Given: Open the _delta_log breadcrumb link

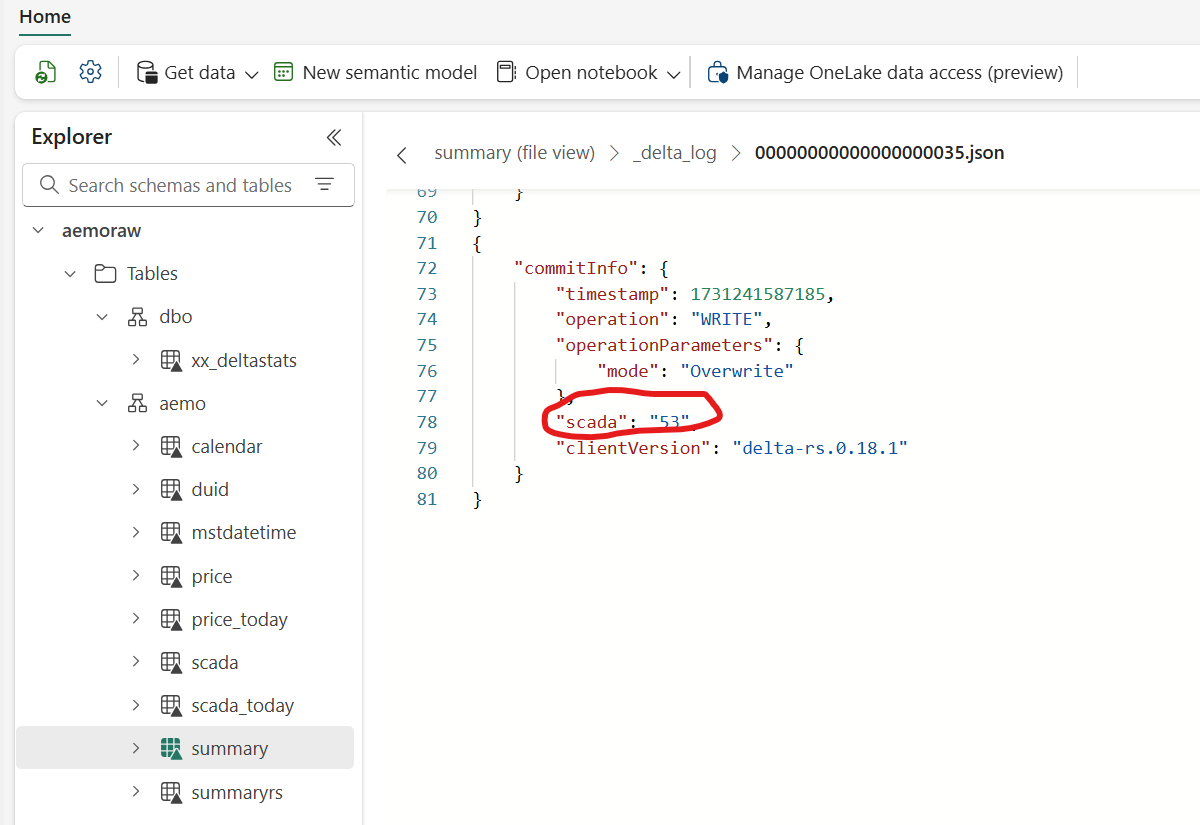Looking at the screenshot, I should click(675, 153).
